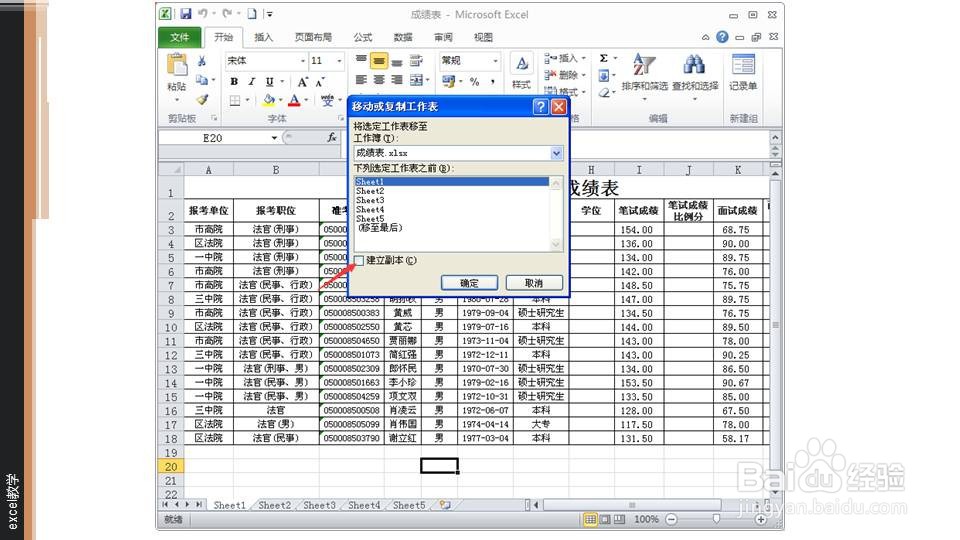The height and width of the screenshot is (540, 960).
Task: Open the 文件 (File) tab
Action: click(x=179, y=37)
